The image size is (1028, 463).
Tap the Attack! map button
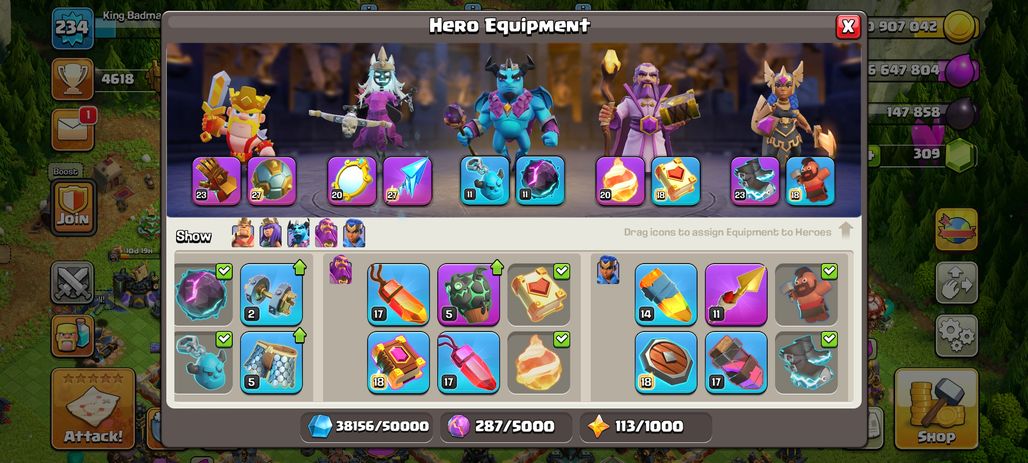pyautogui.click(x=93, y=408)
